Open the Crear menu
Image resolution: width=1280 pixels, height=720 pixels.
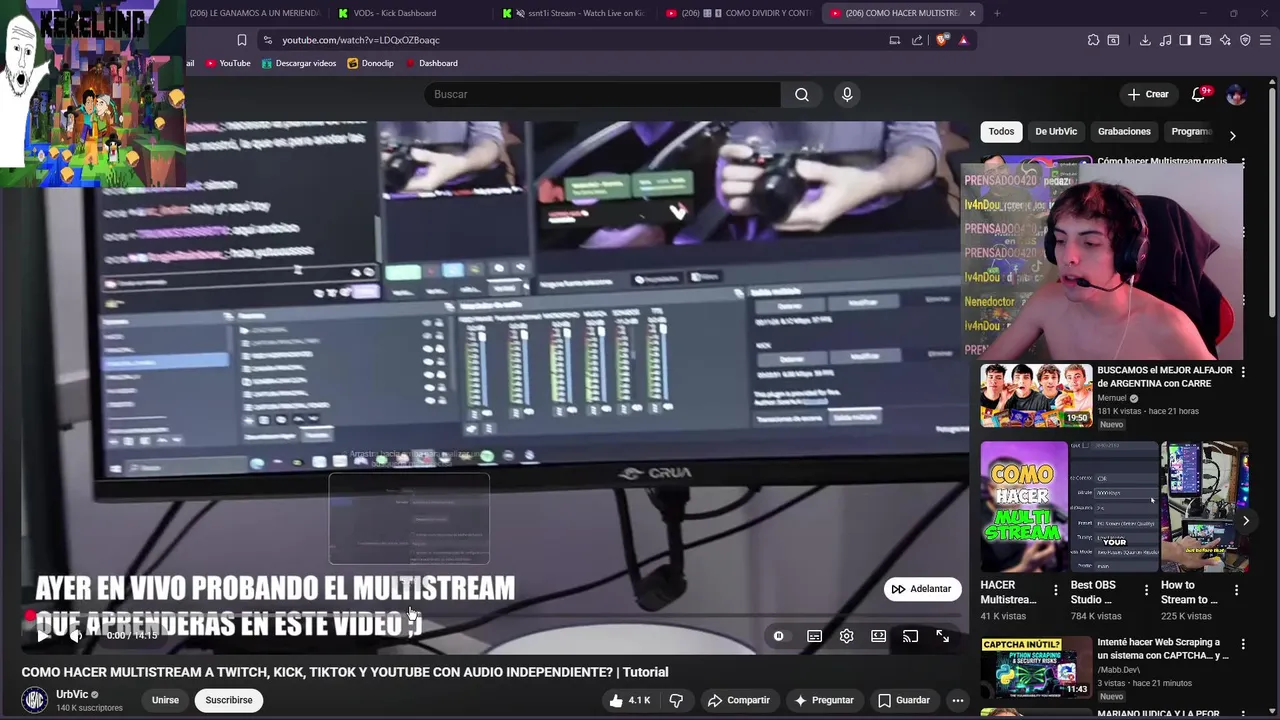(1148, 94)
